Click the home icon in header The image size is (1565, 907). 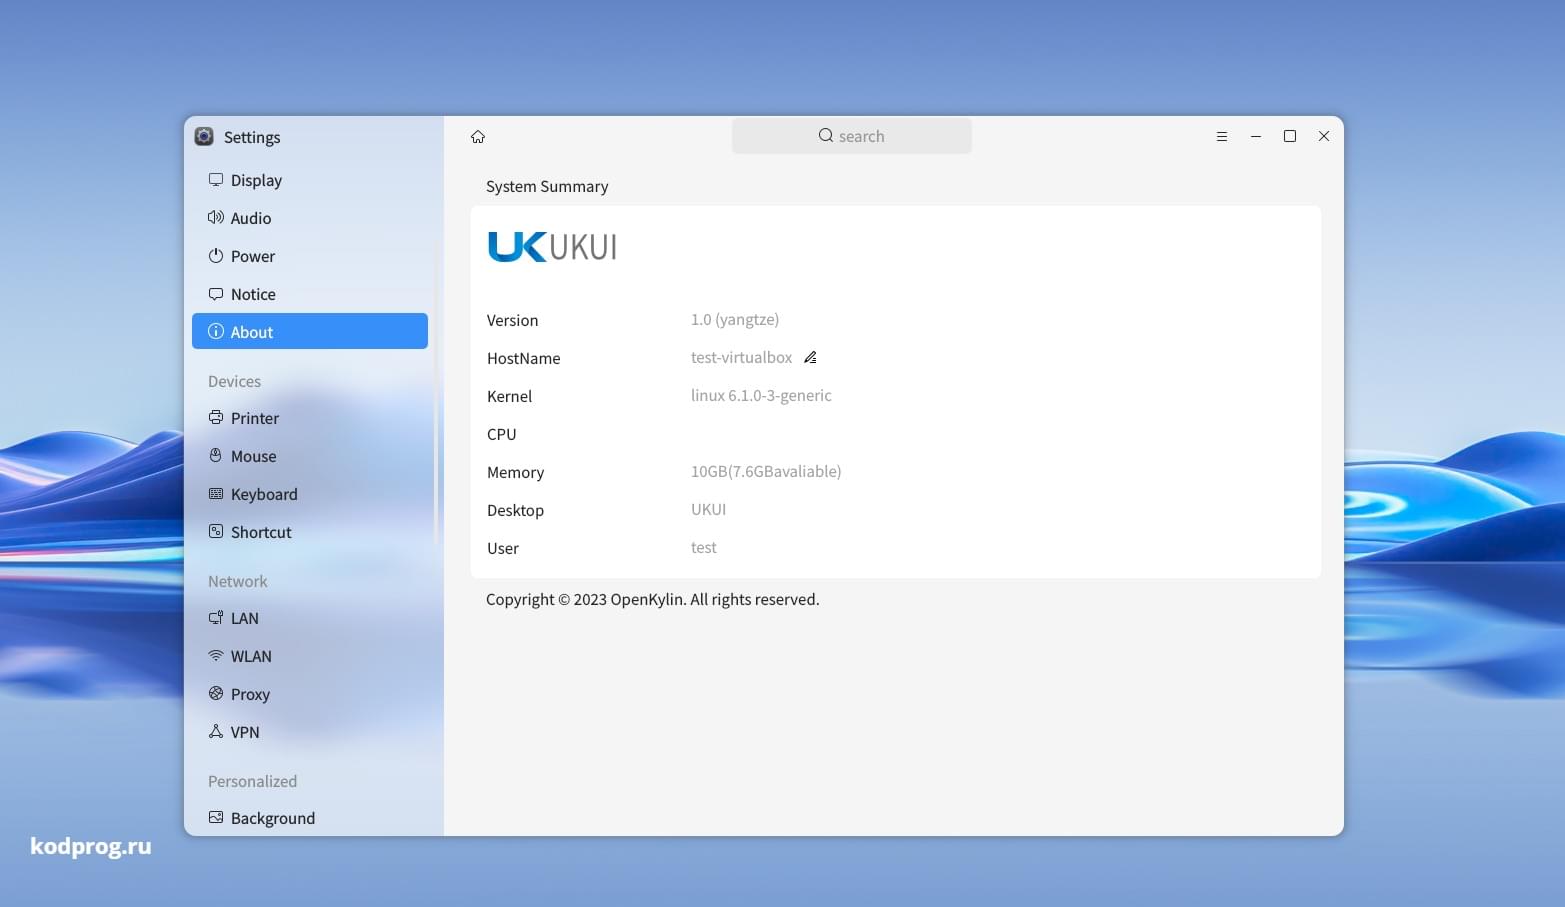coord(478,137)
